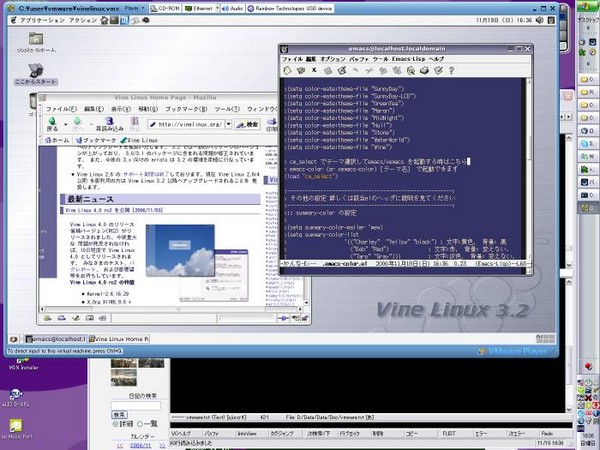The image size is (600, 450).
Task: Open the user's home folder icon on the Vine desktop
Action: point(36,39)
